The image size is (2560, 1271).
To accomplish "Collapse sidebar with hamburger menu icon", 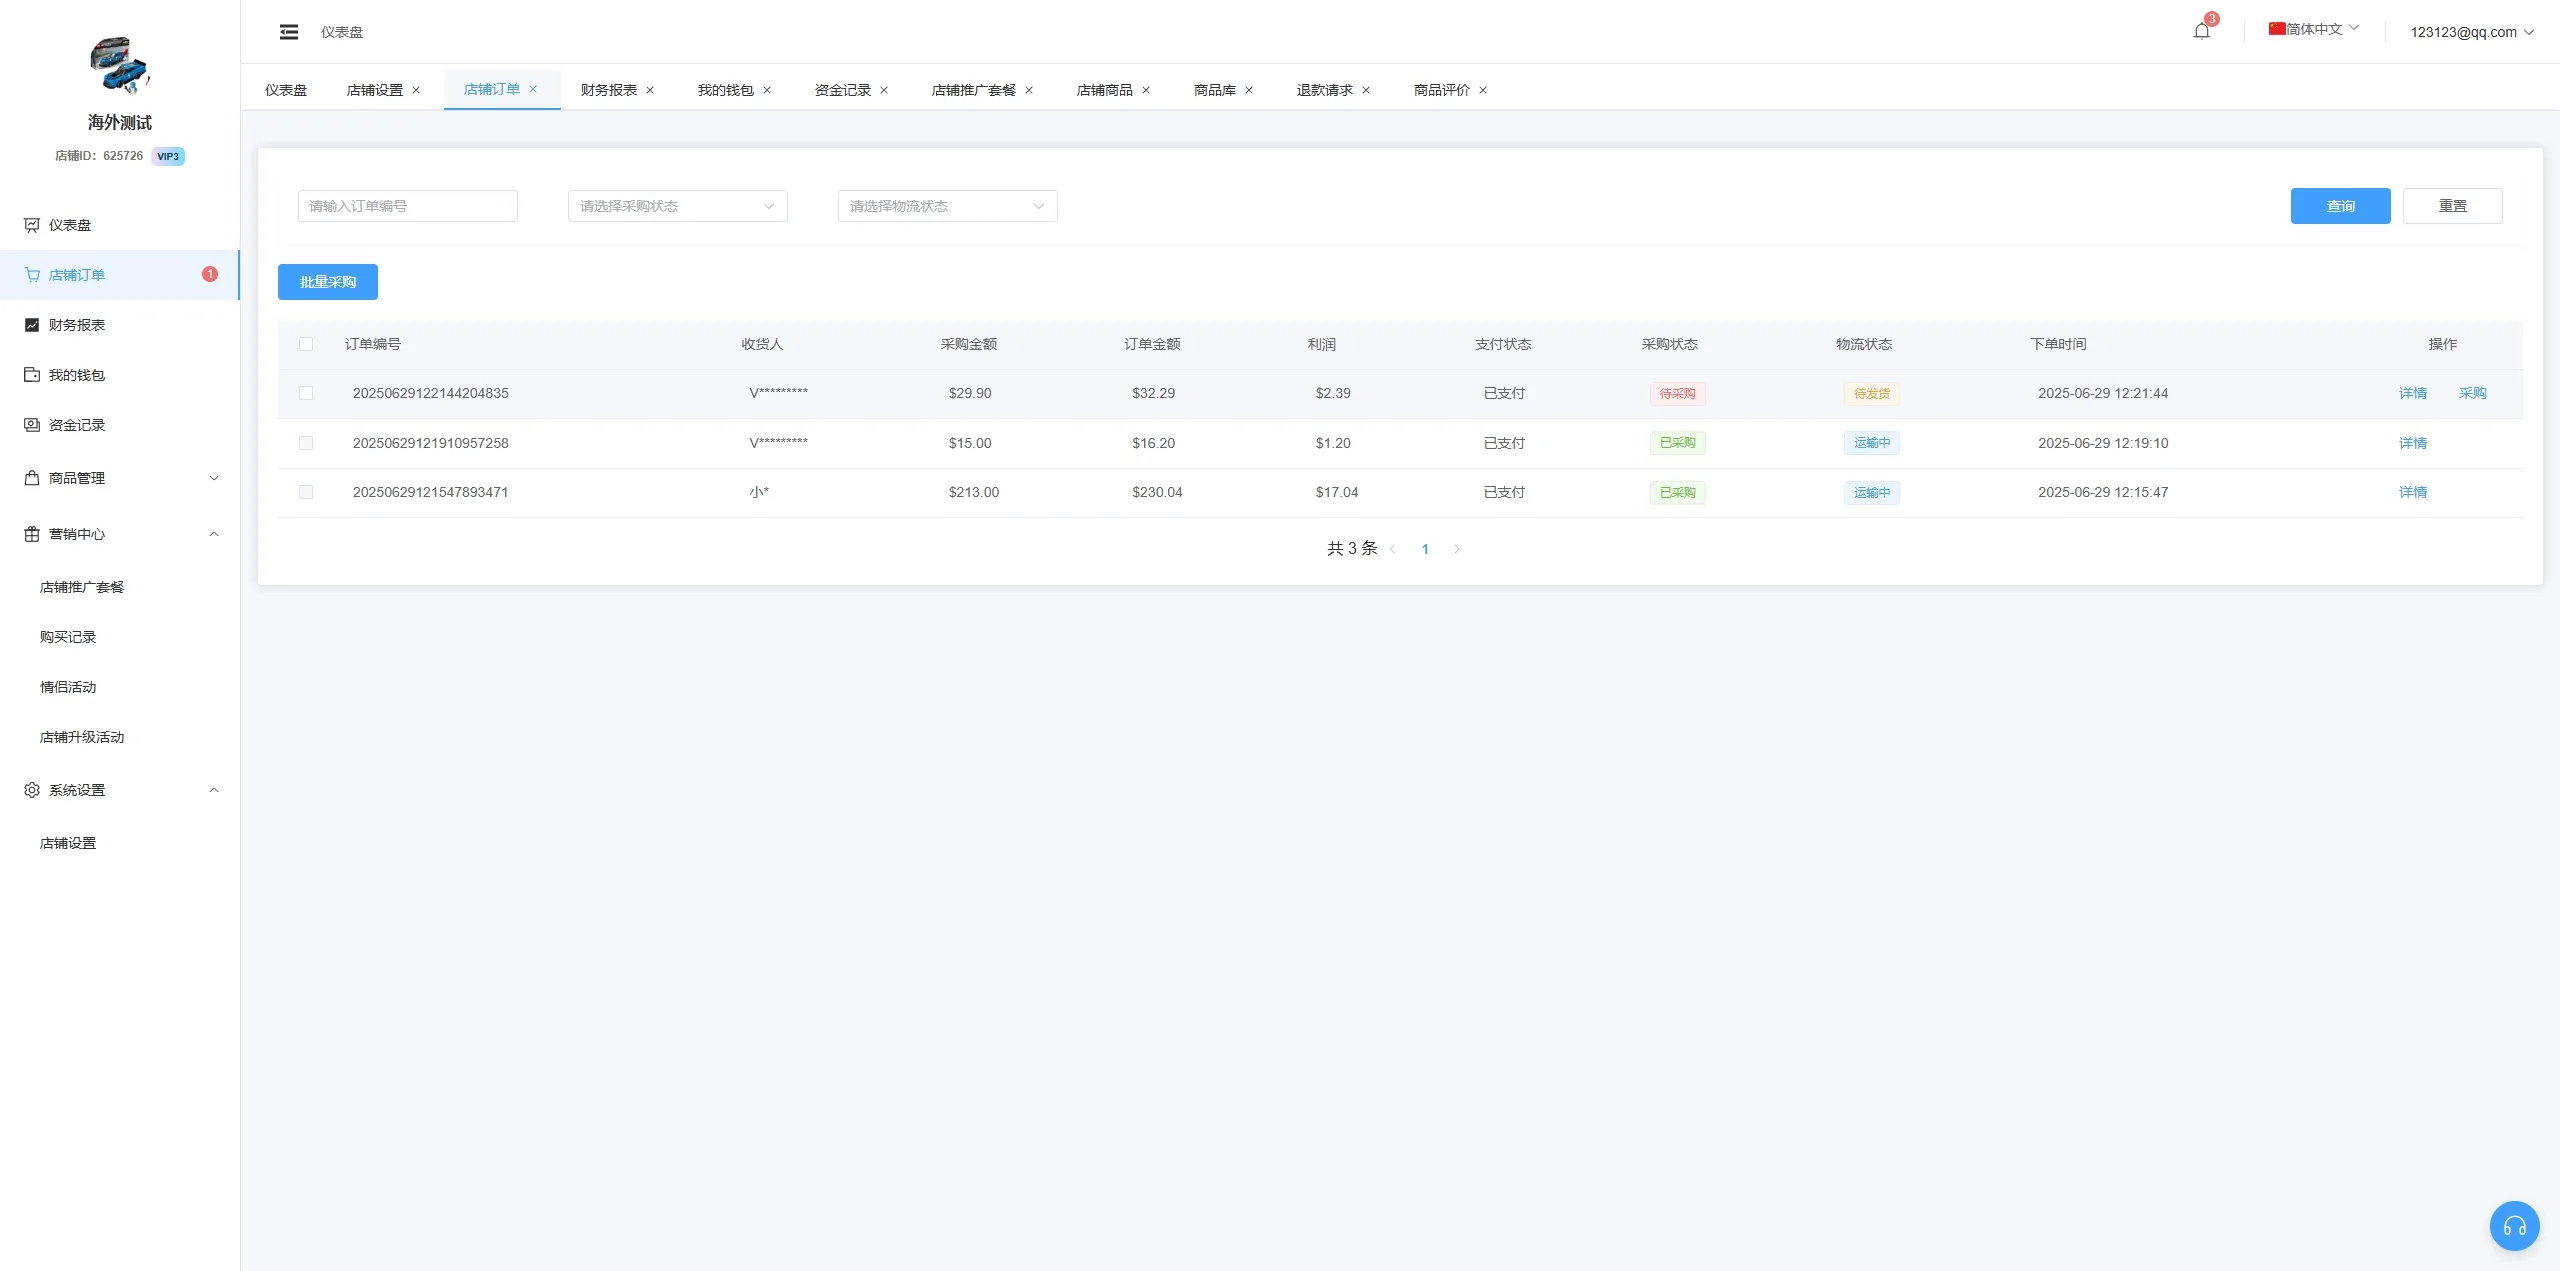I will 289,32.
